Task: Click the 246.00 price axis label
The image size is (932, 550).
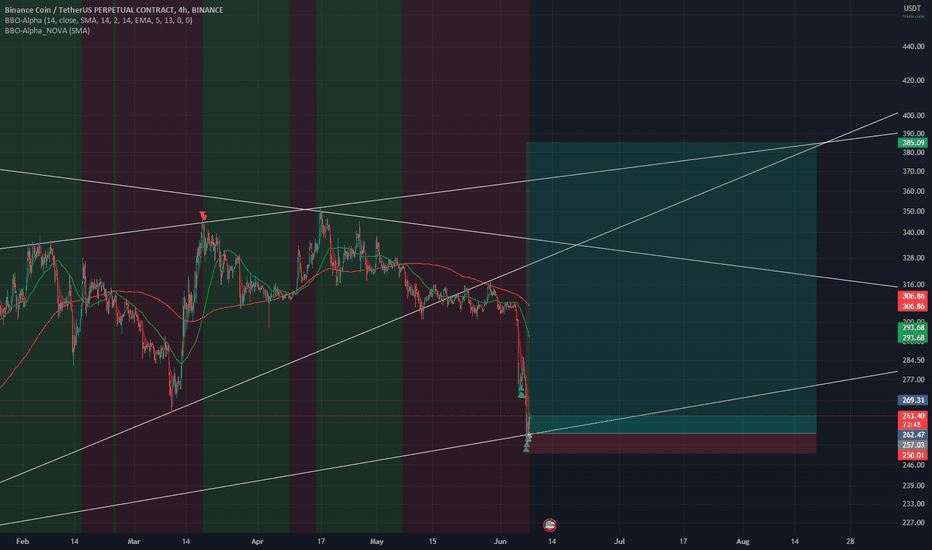Action: (x=912, y=465)
